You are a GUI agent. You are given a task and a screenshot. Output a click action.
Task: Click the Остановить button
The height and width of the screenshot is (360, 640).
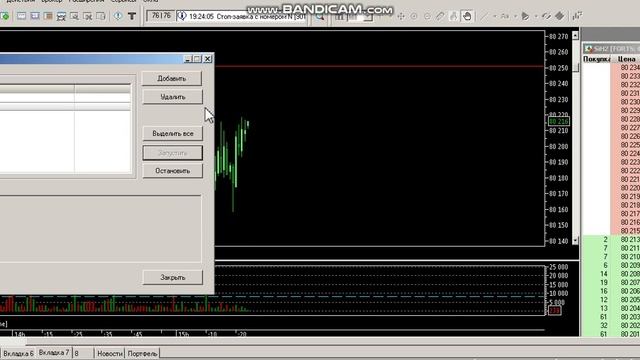tap(173, 171)
